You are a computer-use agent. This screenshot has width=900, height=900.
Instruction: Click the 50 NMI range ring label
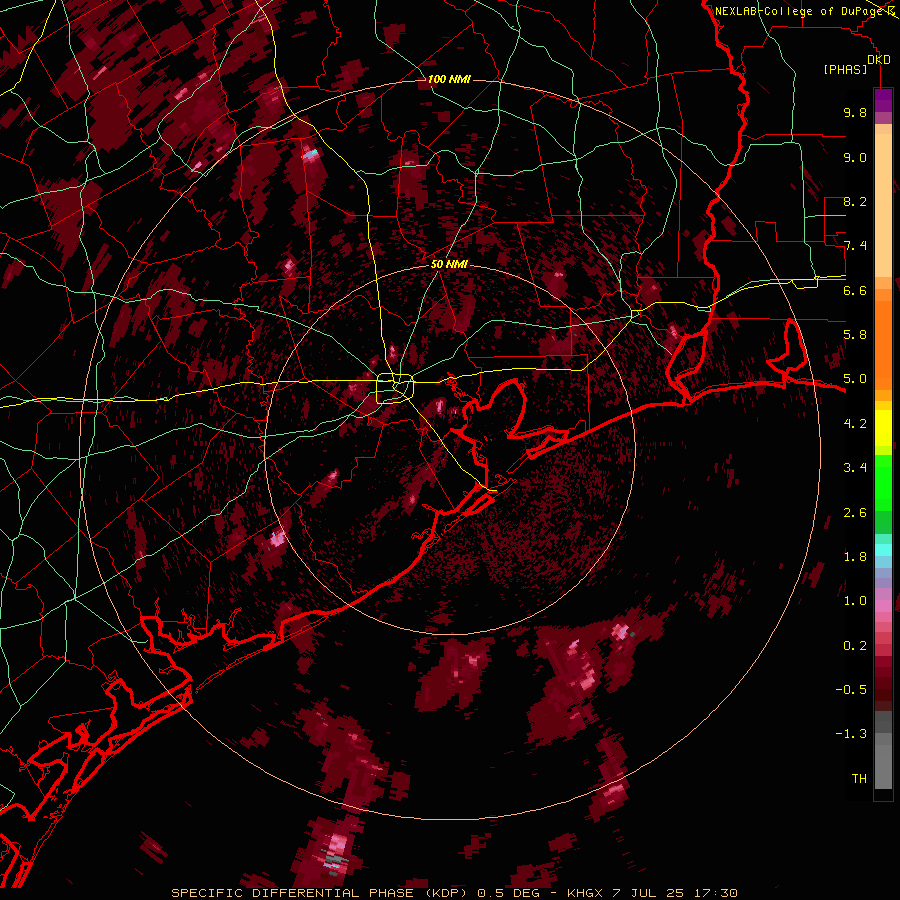449,265
